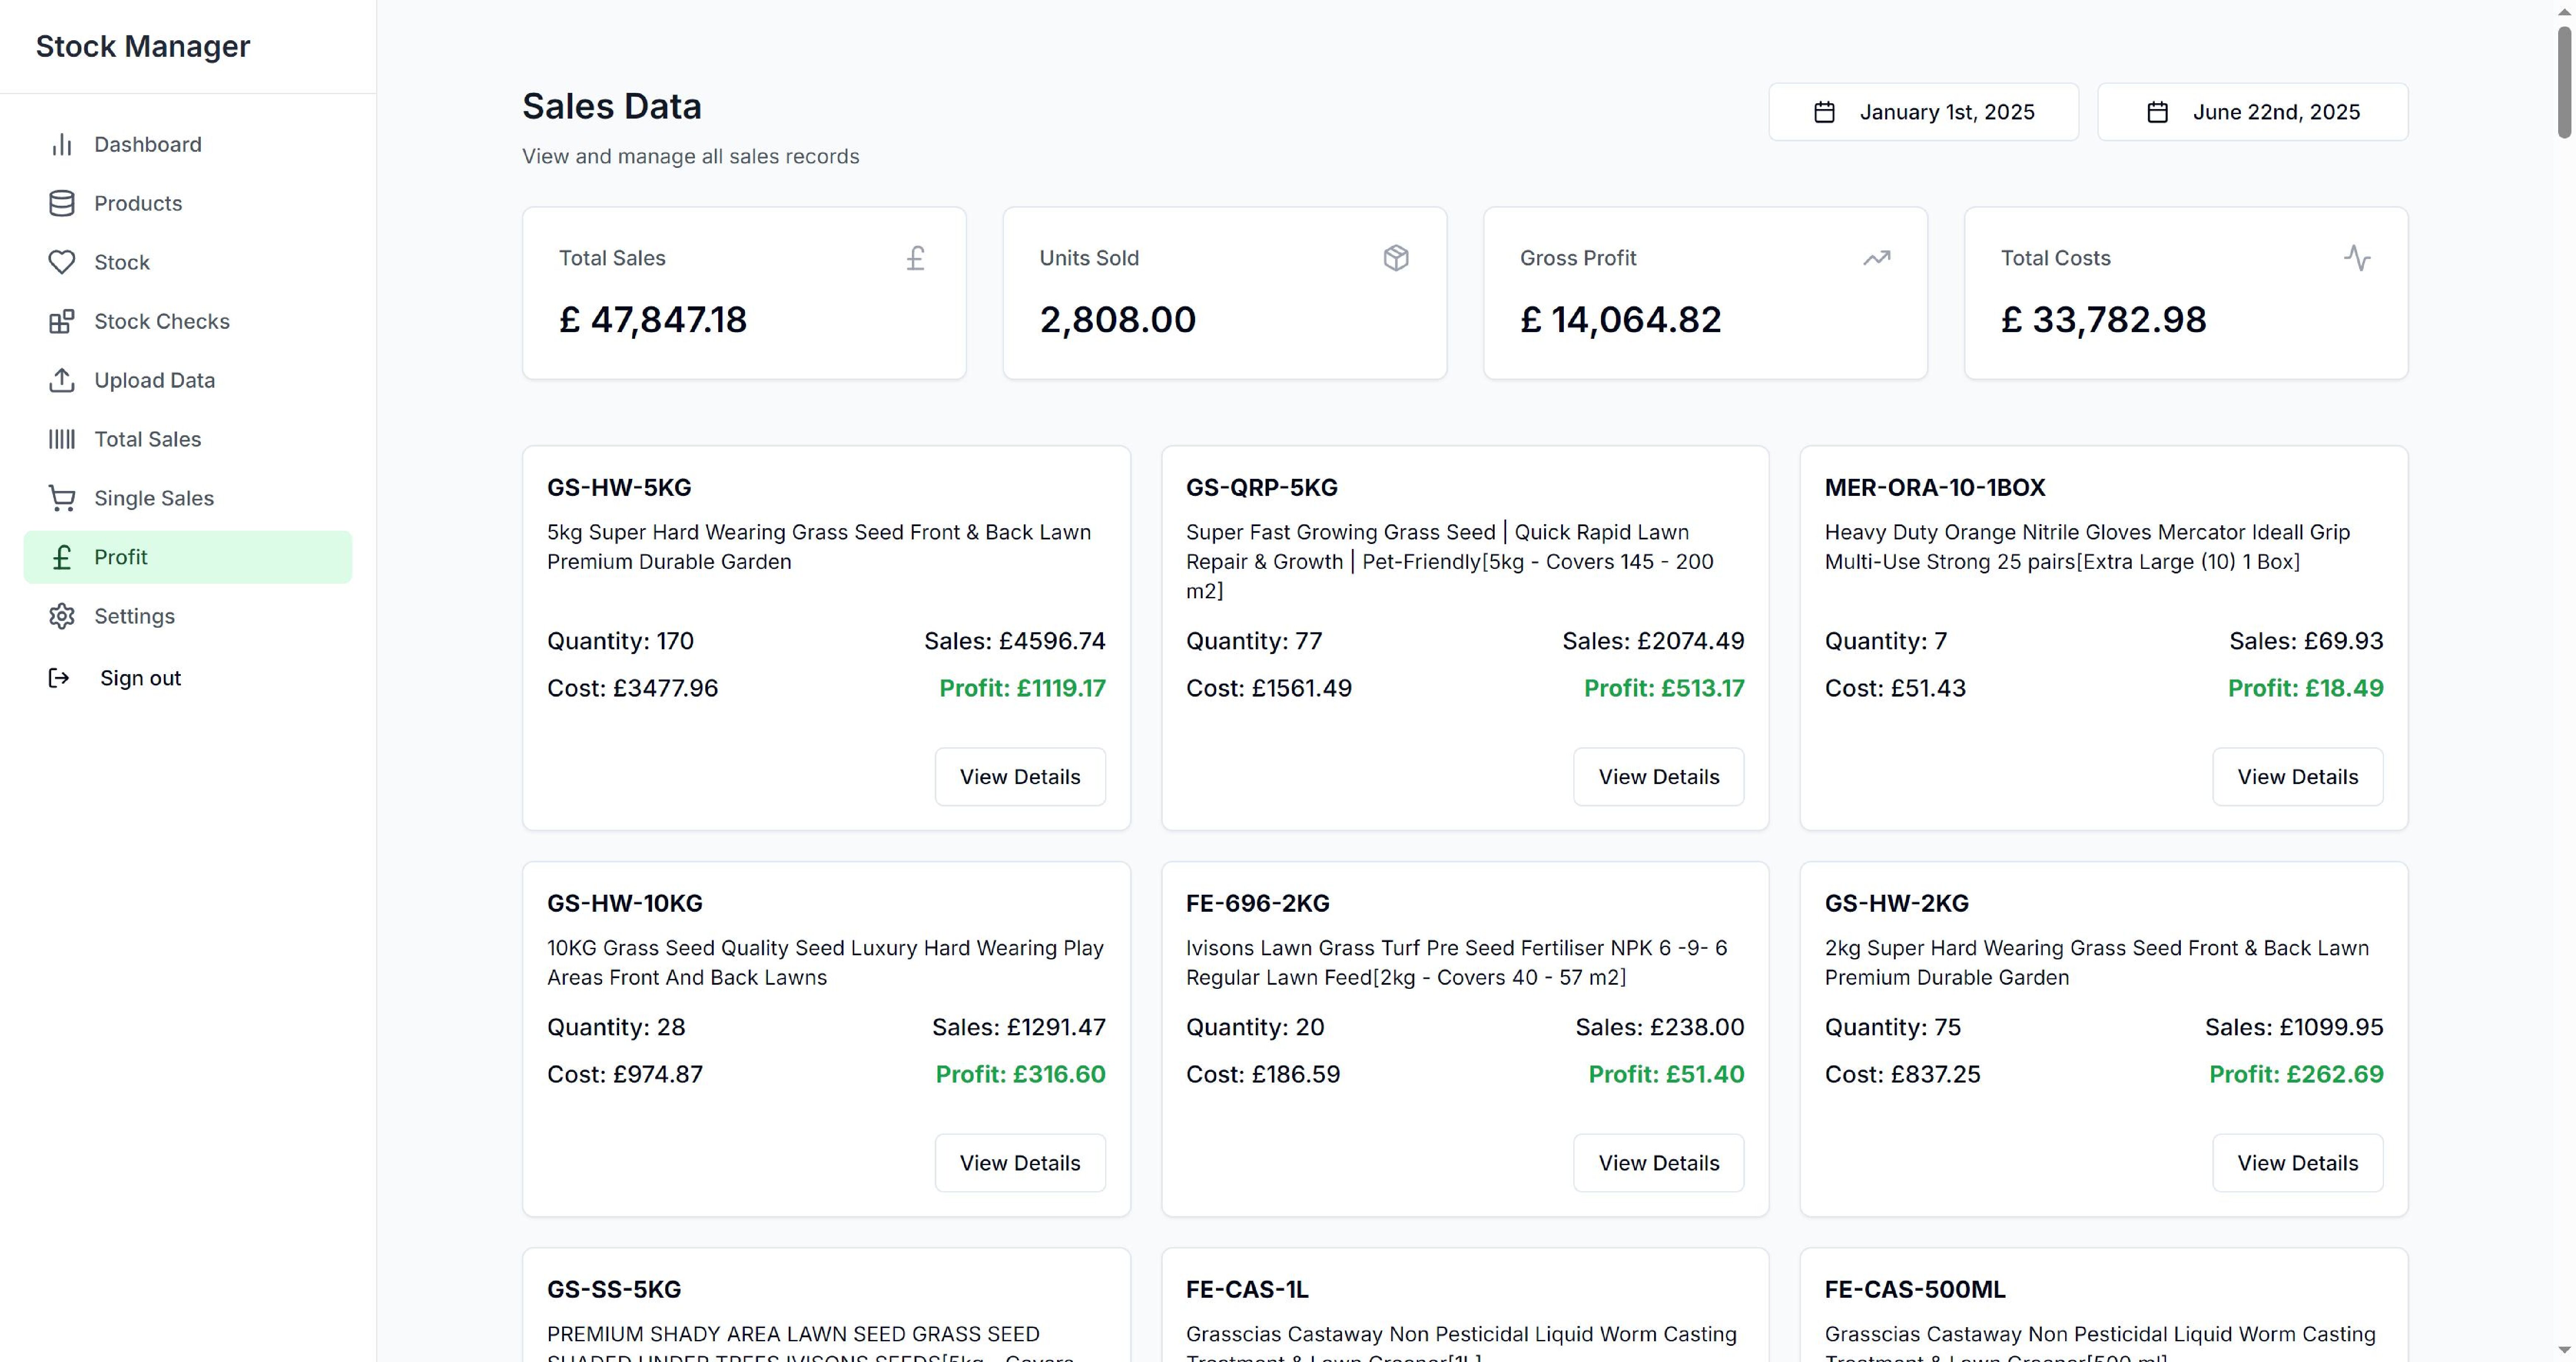
Task: Open the end date picker June 22nd, 2025
Action: click(x=2252, y=112)
